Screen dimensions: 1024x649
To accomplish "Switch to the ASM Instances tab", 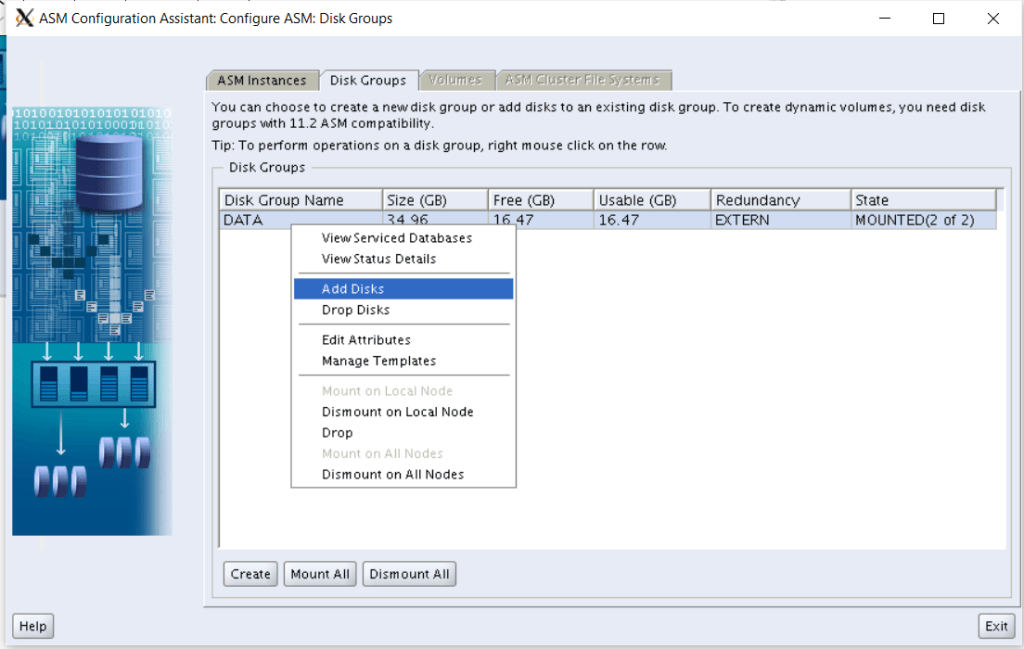I will tap(262, 80).
